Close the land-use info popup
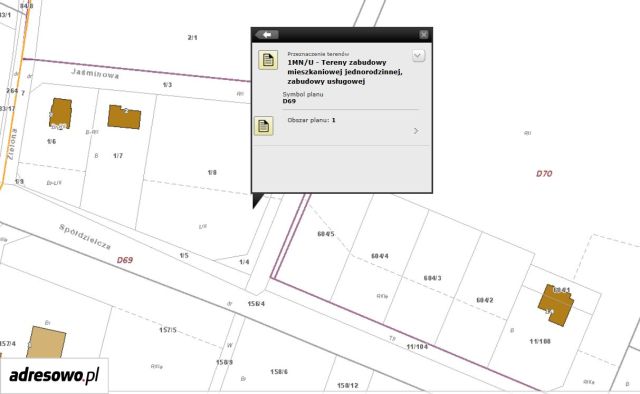The width and height of the screenshot is (640, 394). 424,35
